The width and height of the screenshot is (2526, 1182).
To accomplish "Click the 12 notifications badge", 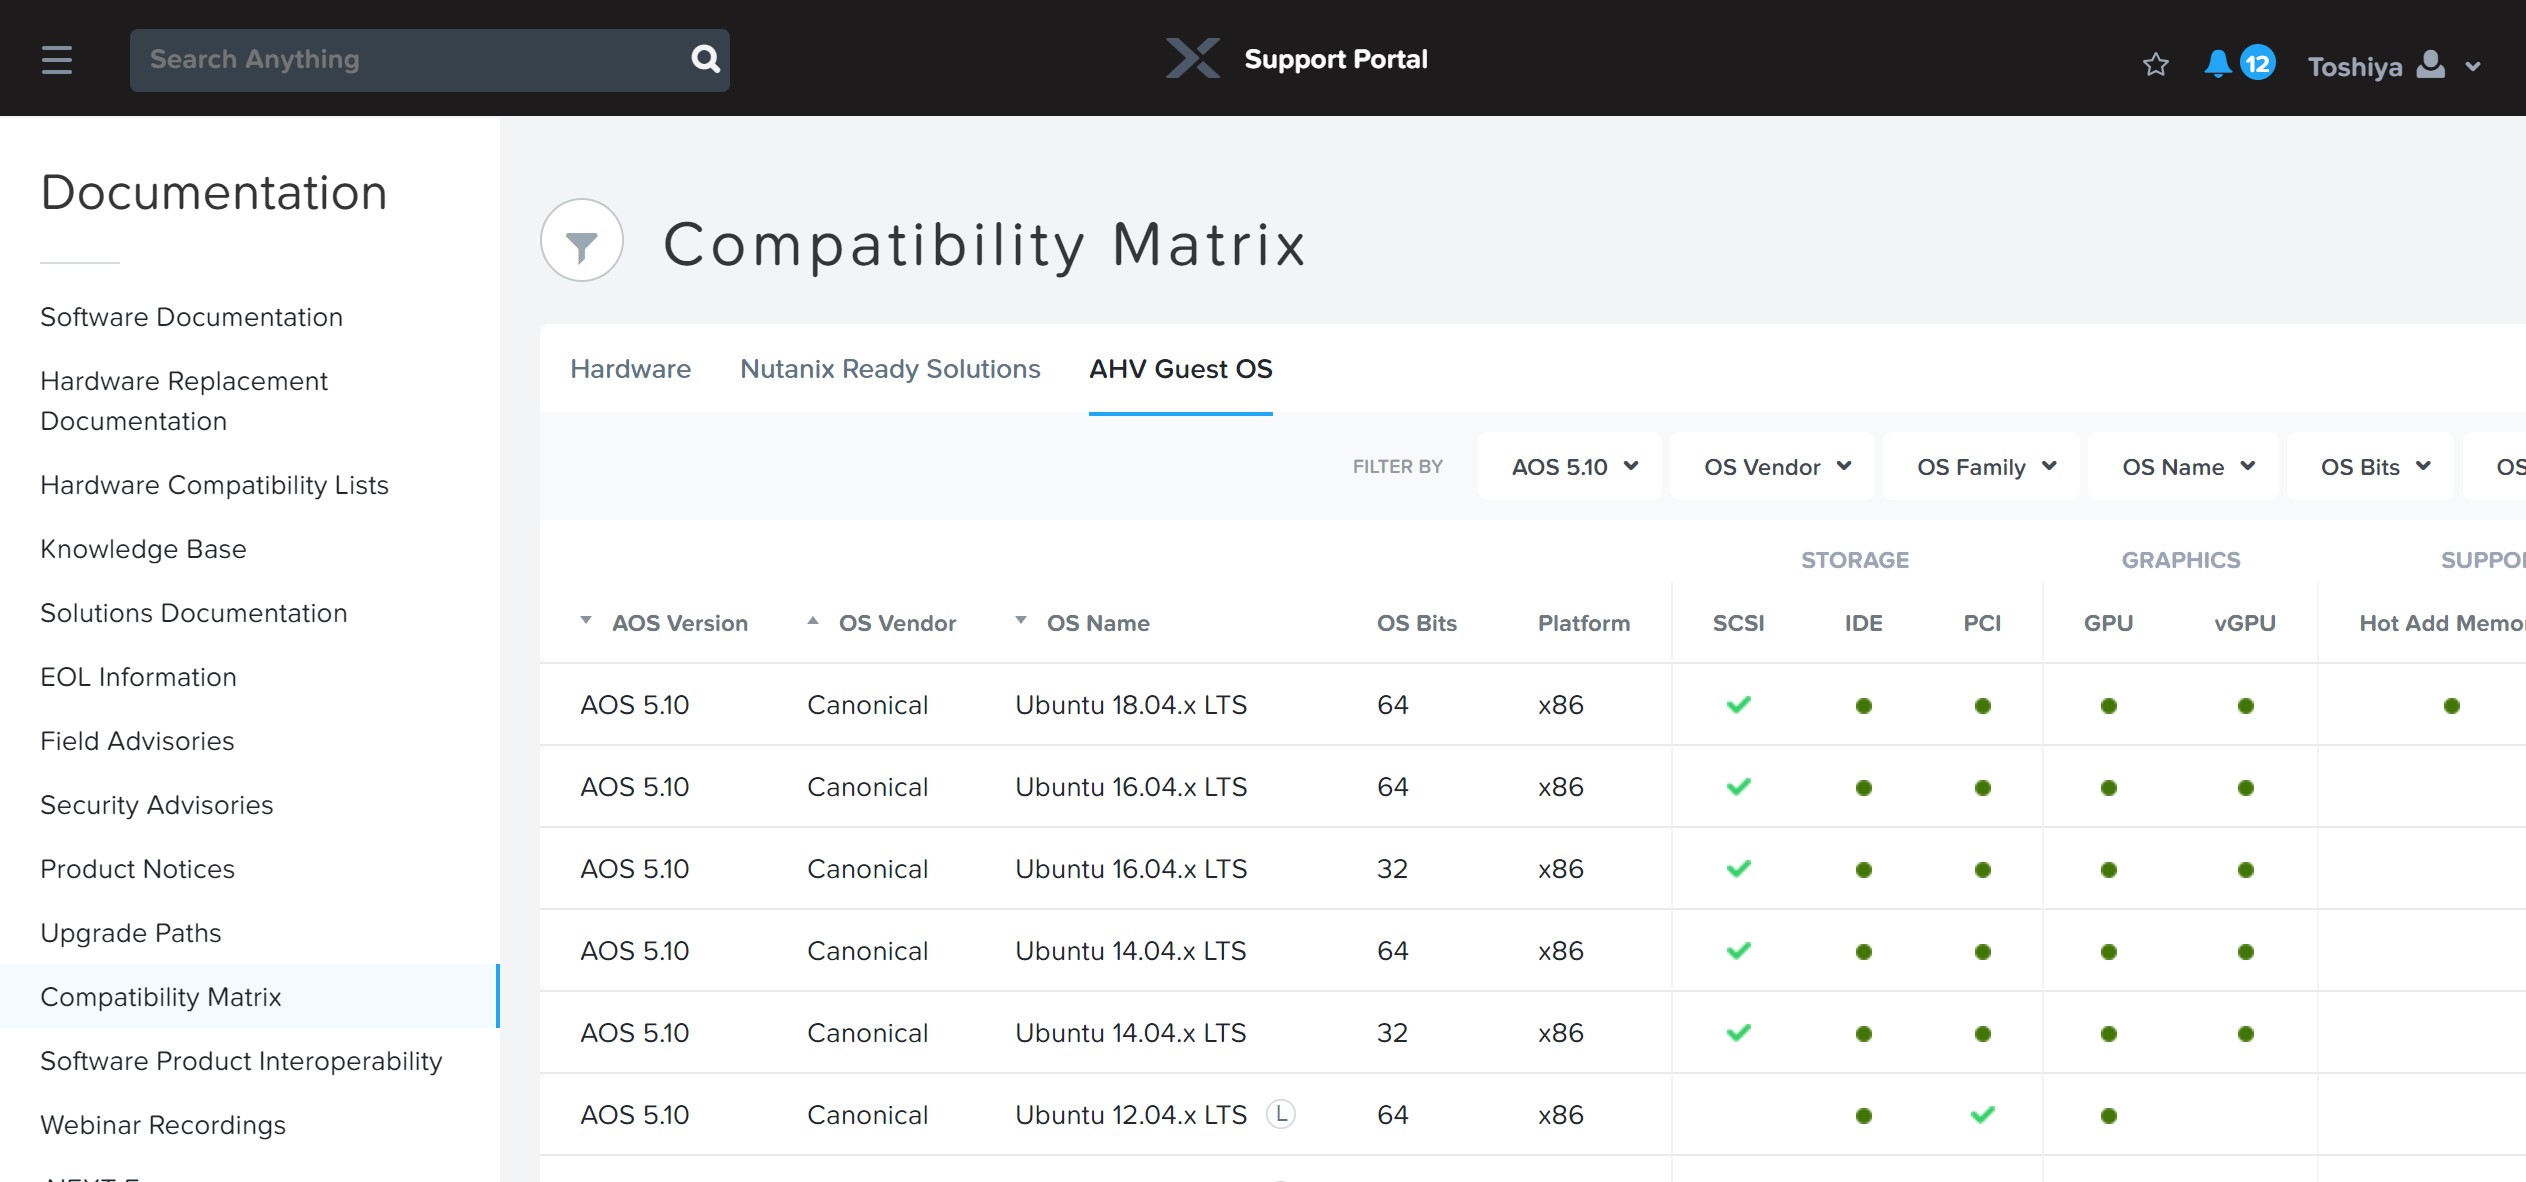I will pyautogui.click(x=2258, y=64).
